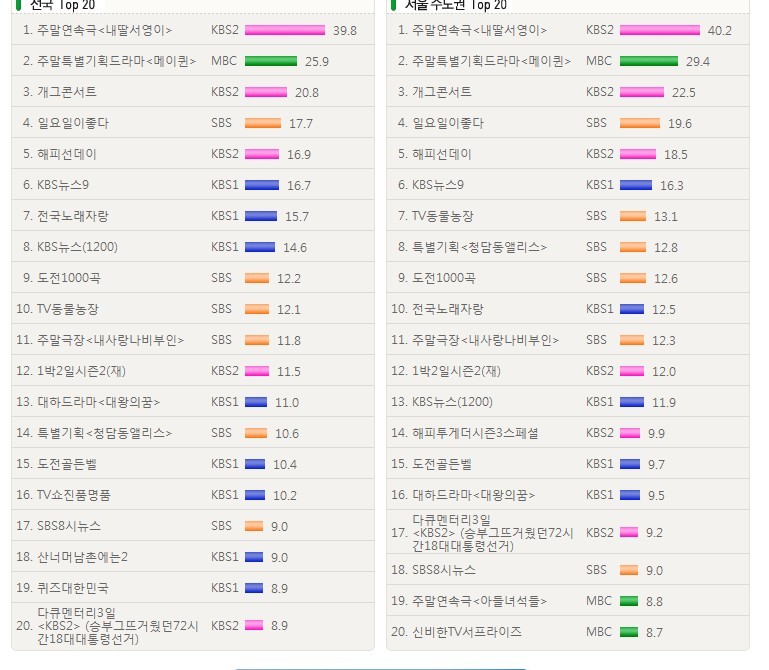Click 해피선데이 with rating 18.5
The height and width of the screenshot is (670, 769).
[x=441, y=154]
